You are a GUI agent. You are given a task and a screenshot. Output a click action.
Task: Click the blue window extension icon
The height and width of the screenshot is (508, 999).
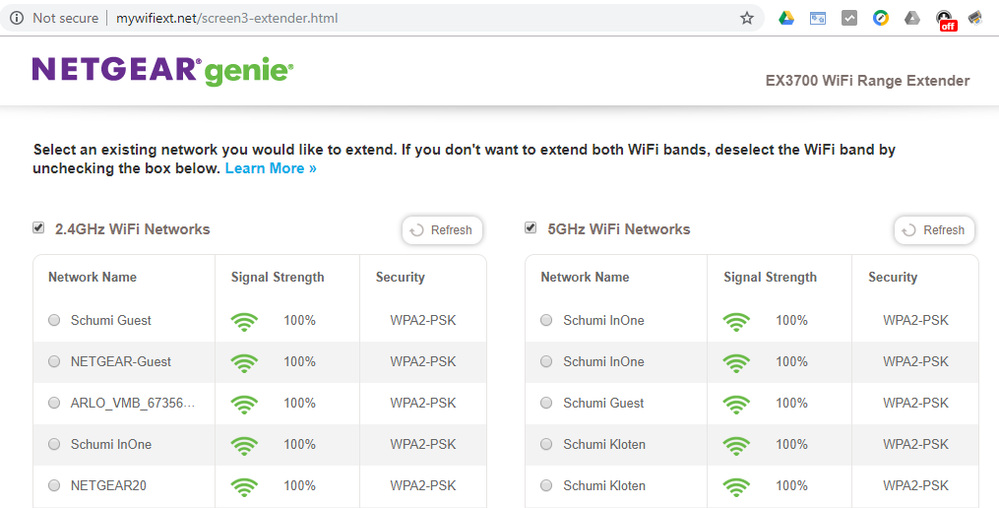click(x=818, y=18)
